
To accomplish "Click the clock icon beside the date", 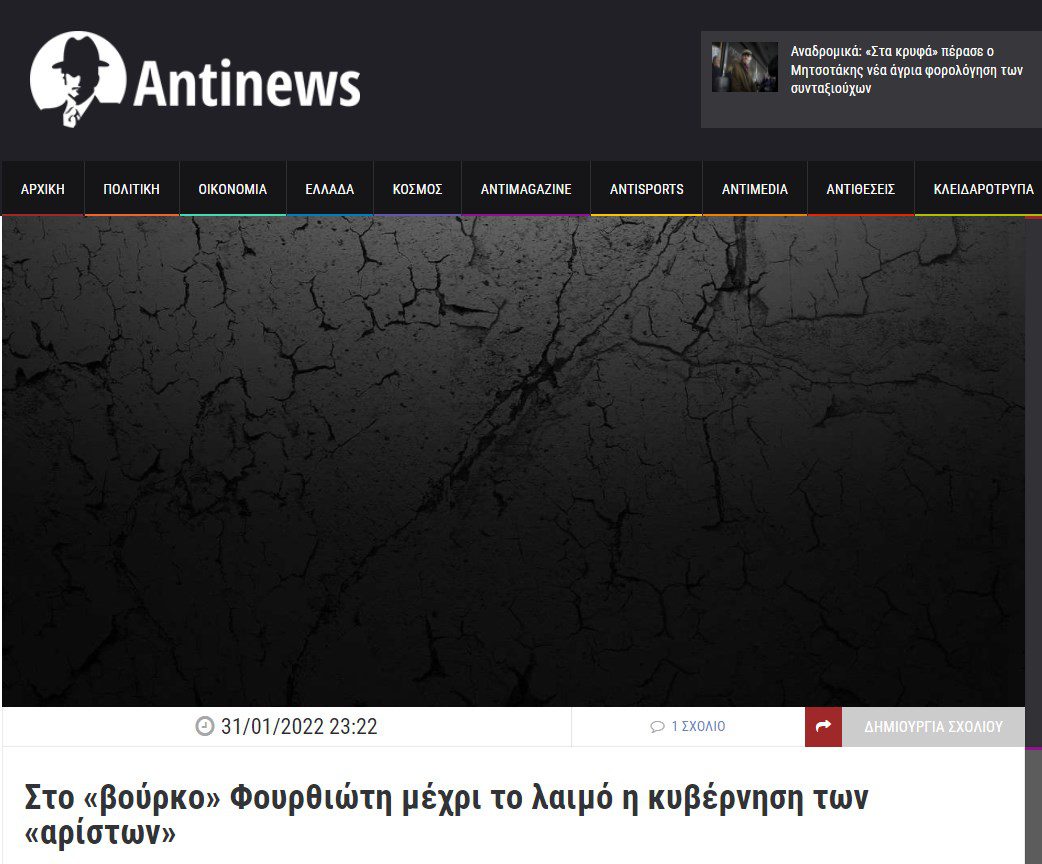I will click(x=205, y=726).
